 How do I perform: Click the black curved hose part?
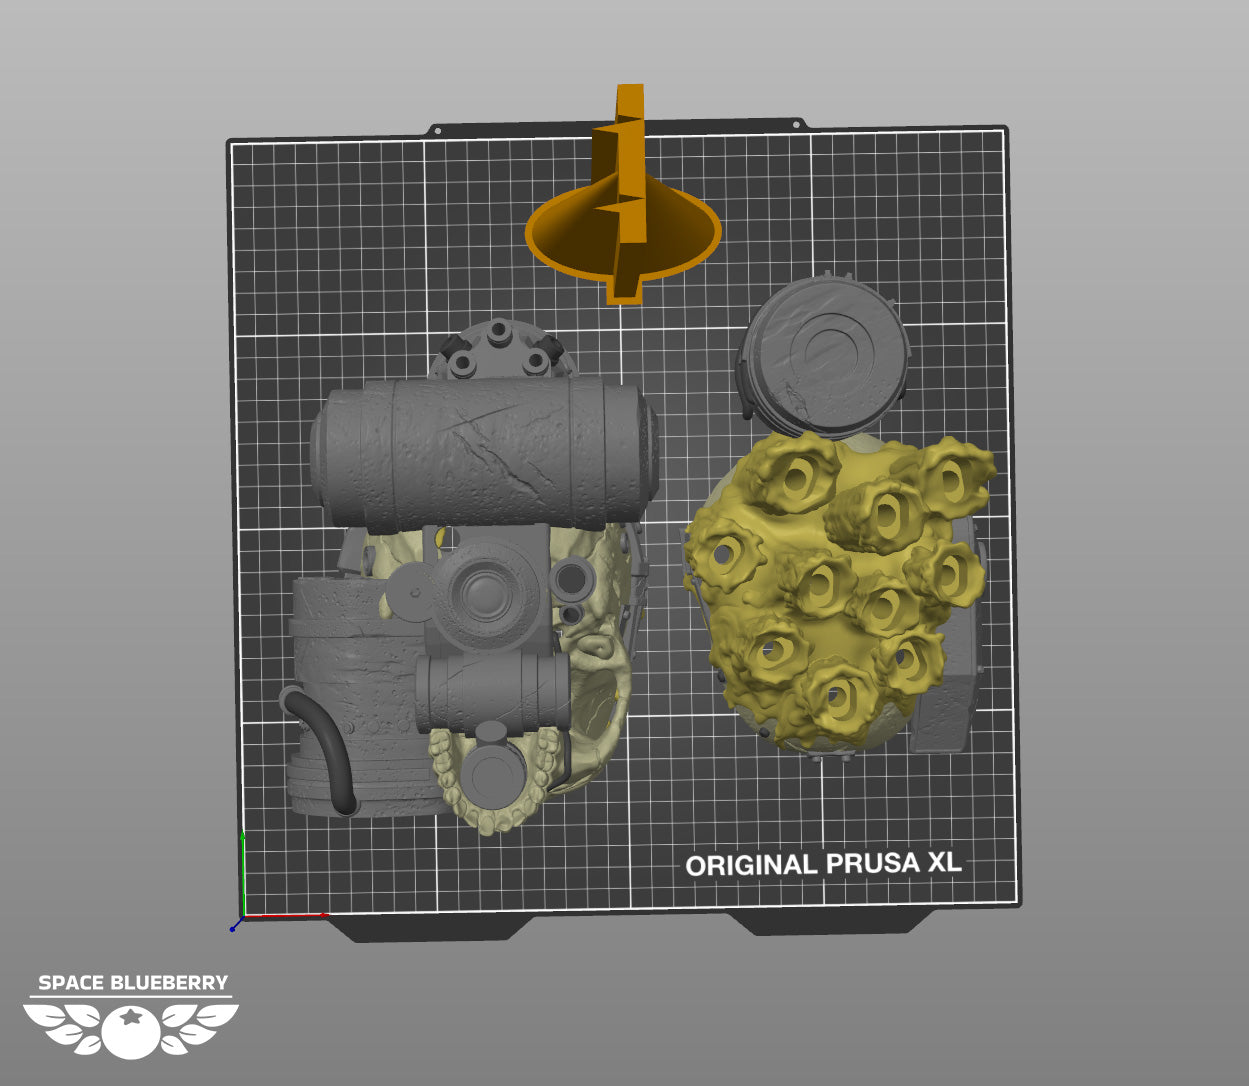pos(322,749)
